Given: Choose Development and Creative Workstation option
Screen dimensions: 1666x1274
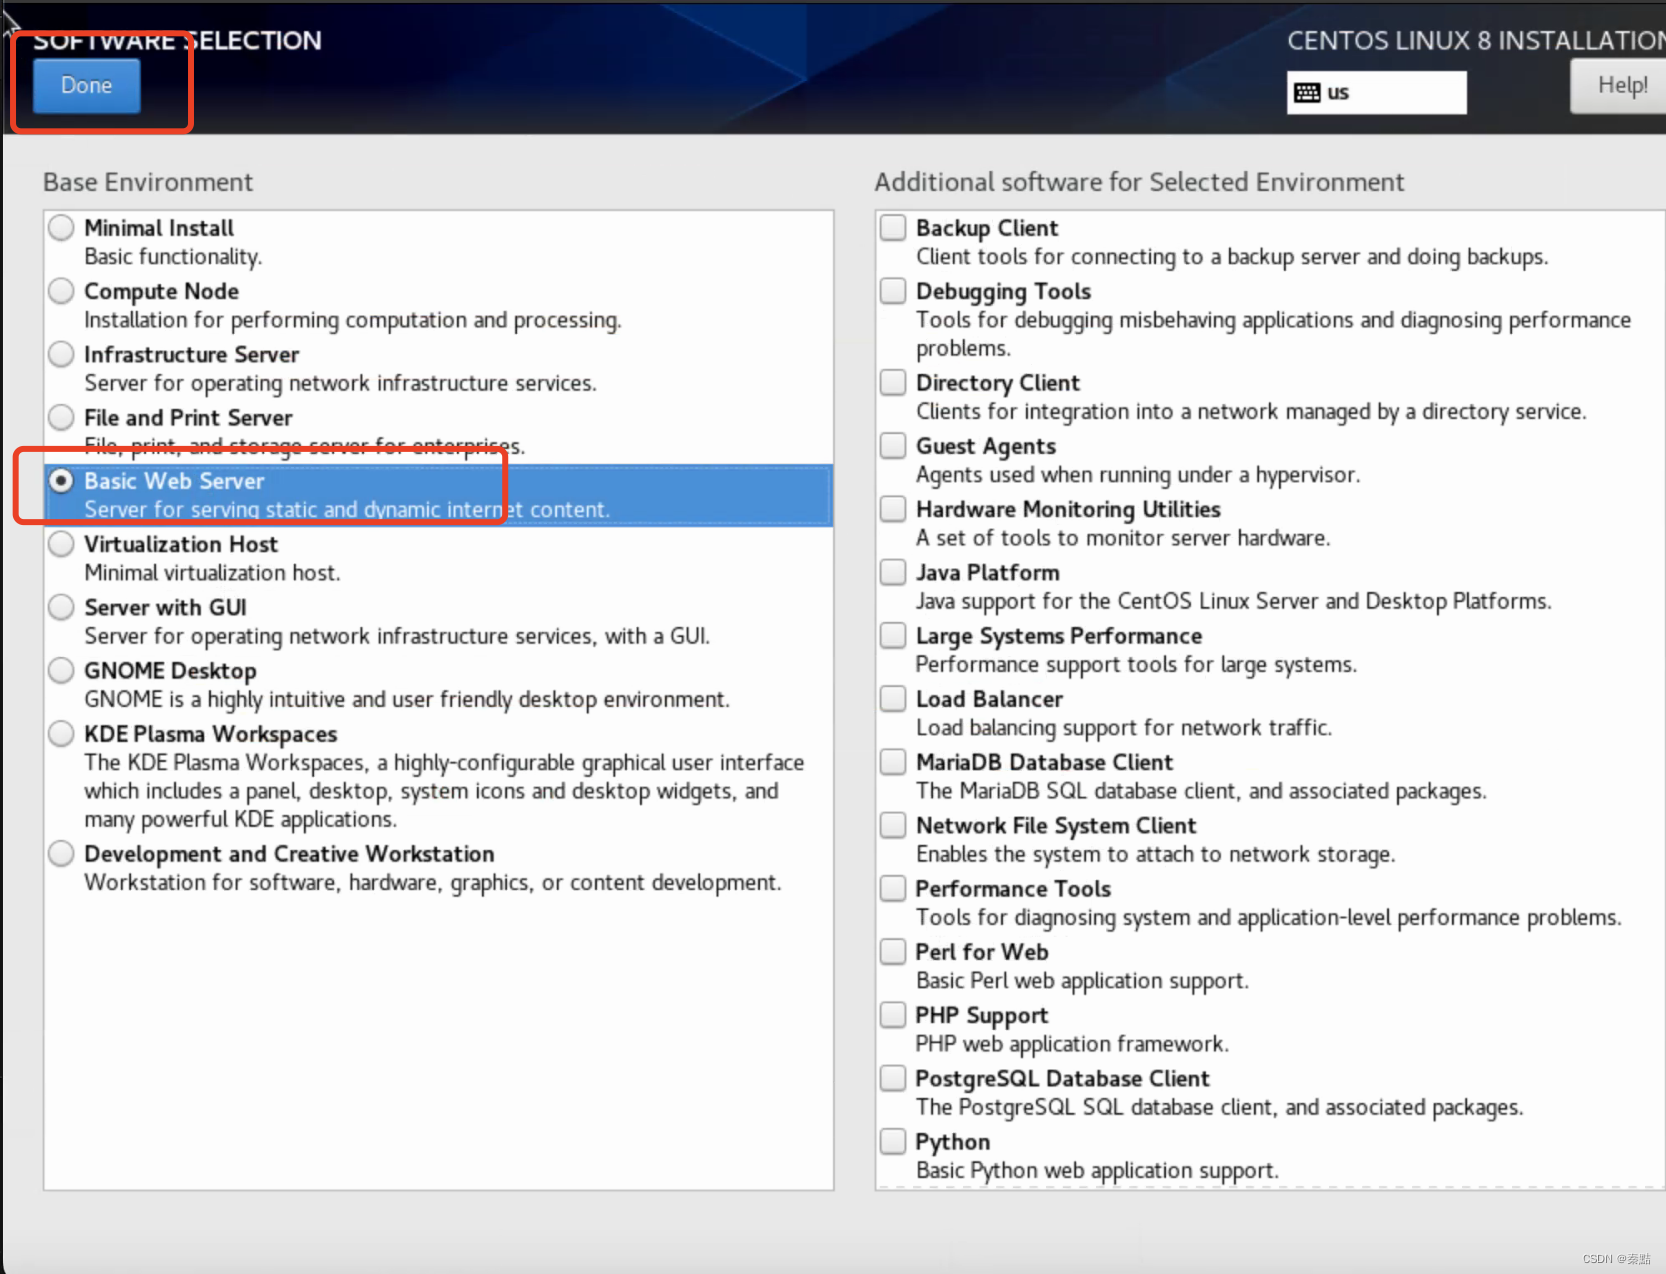Looking at the screenshot, I should 61,854.
